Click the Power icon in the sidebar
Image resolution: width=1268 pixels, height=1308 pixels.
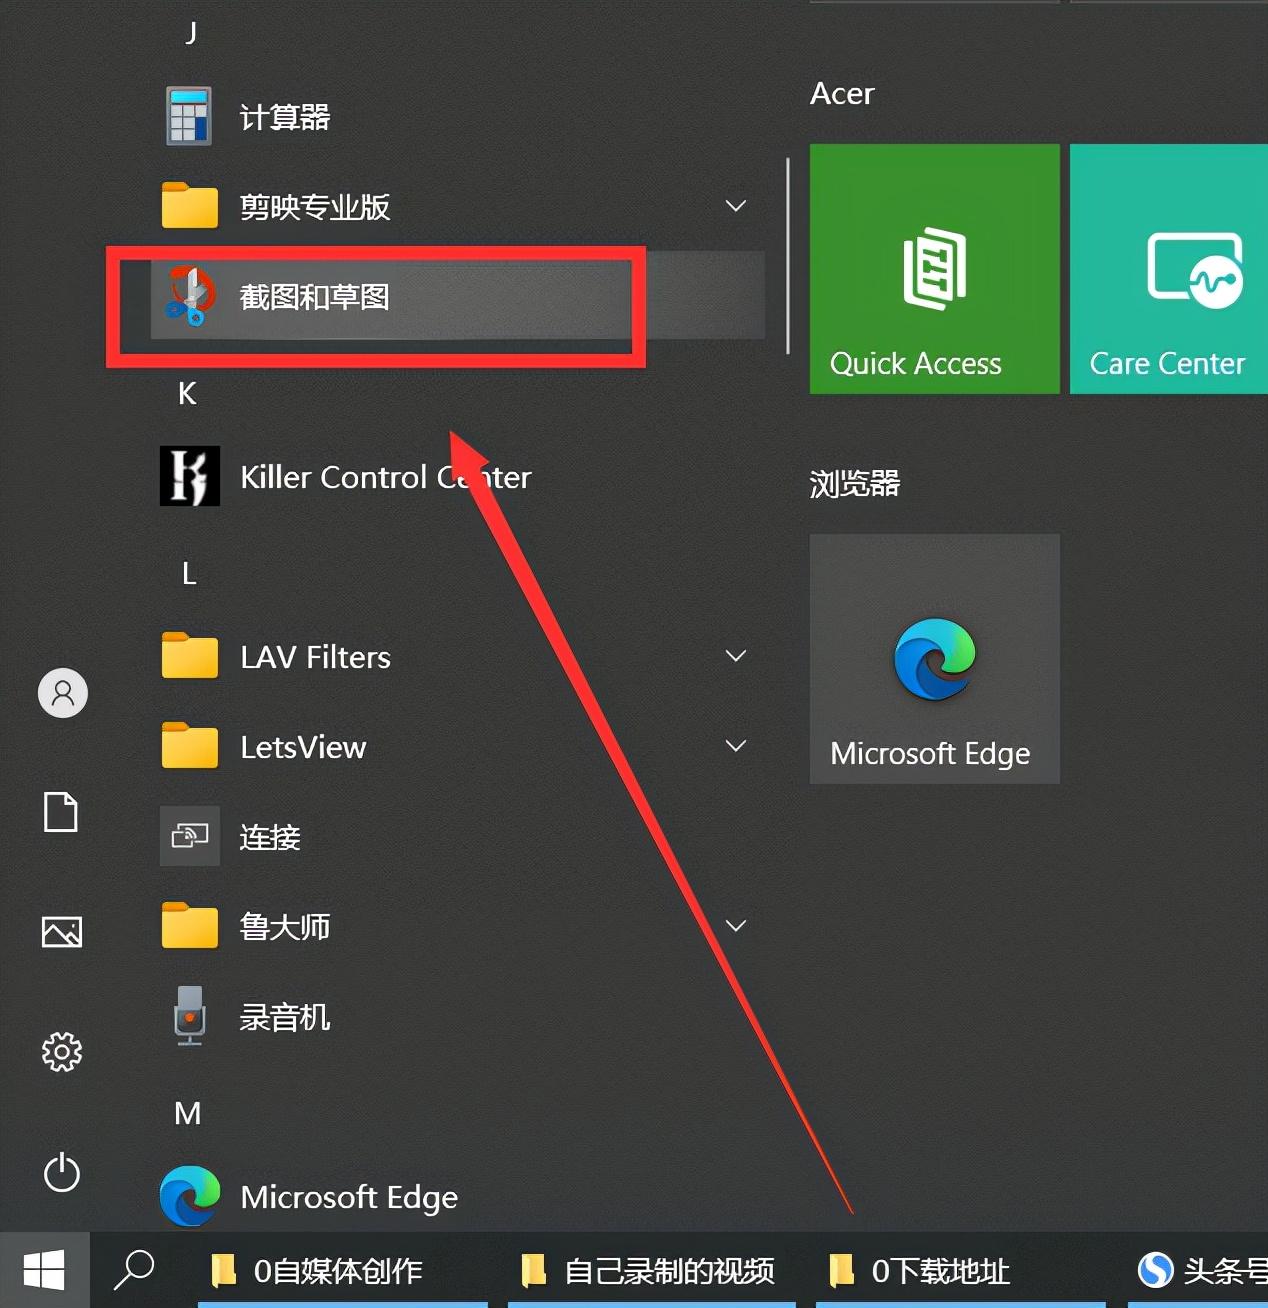coord(62,1174)
